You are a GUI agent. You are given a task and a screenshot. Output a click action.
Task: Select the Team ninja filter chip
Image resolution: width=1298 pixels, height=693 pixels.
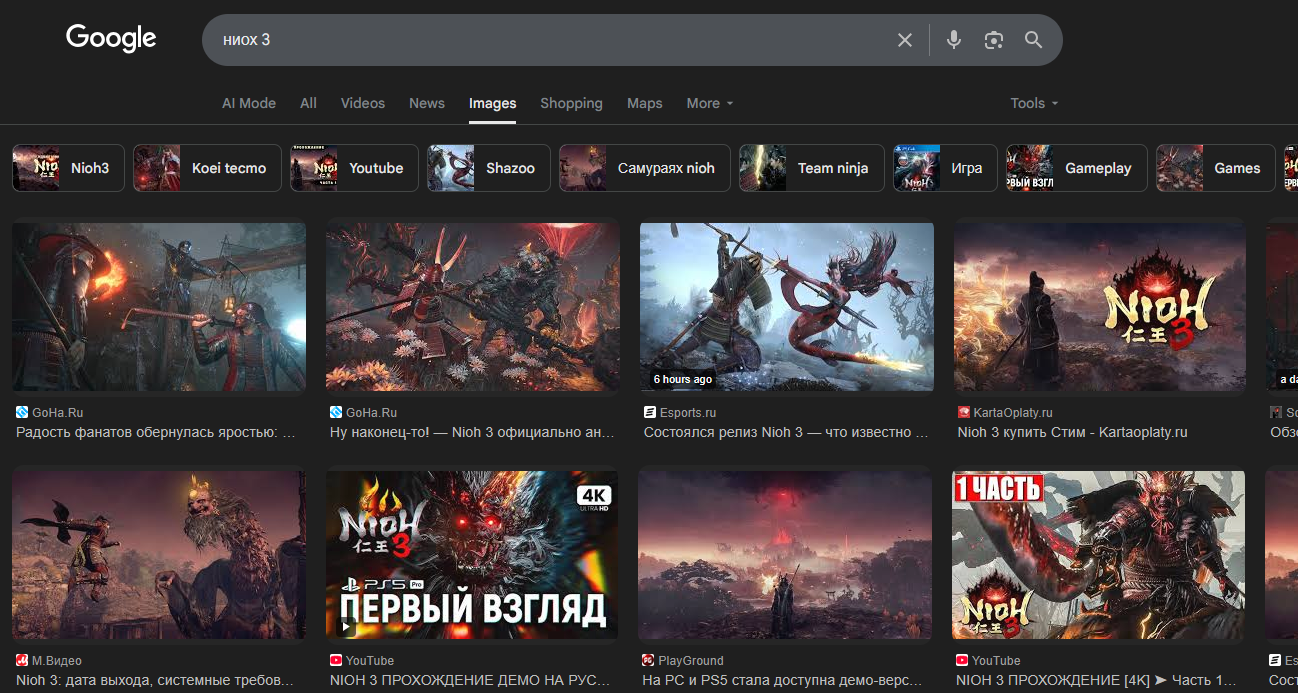[x=812, y=168]
